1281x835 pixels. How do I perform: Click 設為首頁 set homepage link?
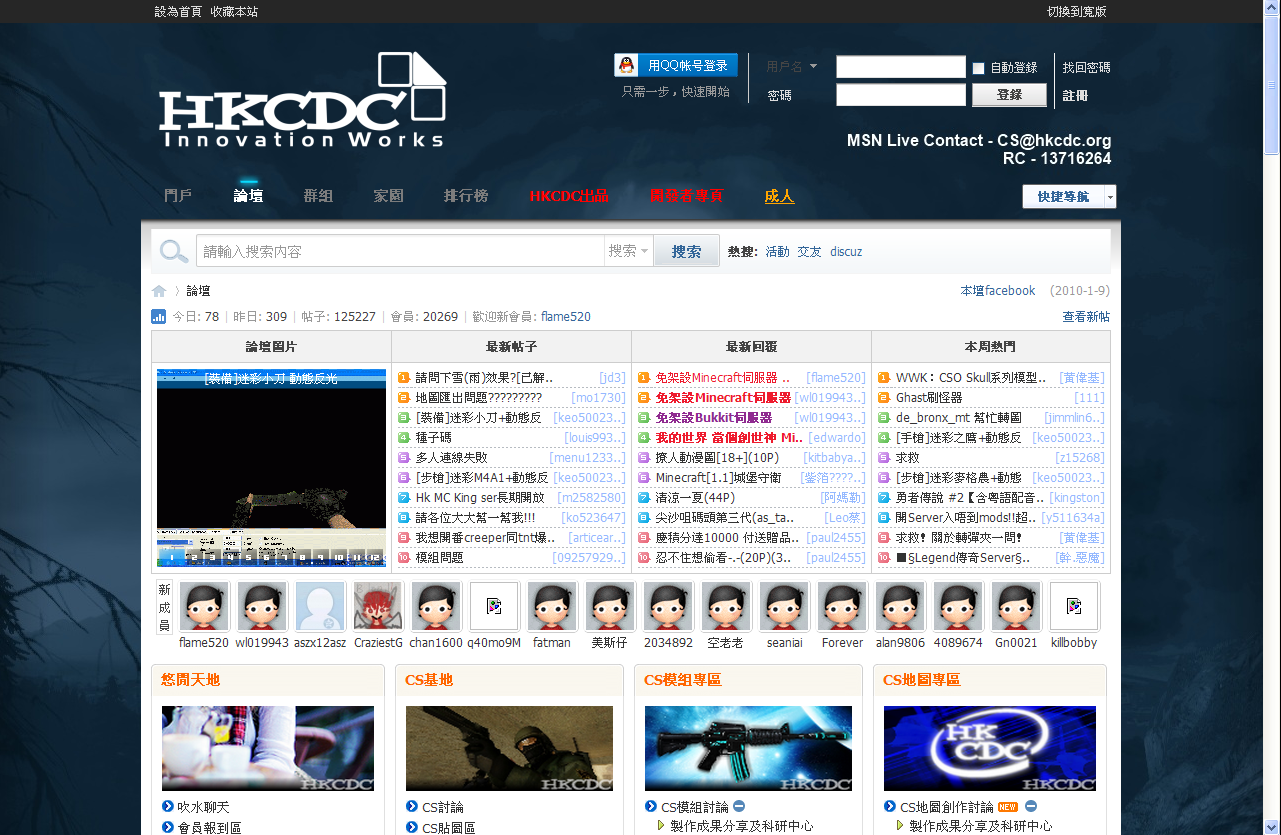[178, 12]
